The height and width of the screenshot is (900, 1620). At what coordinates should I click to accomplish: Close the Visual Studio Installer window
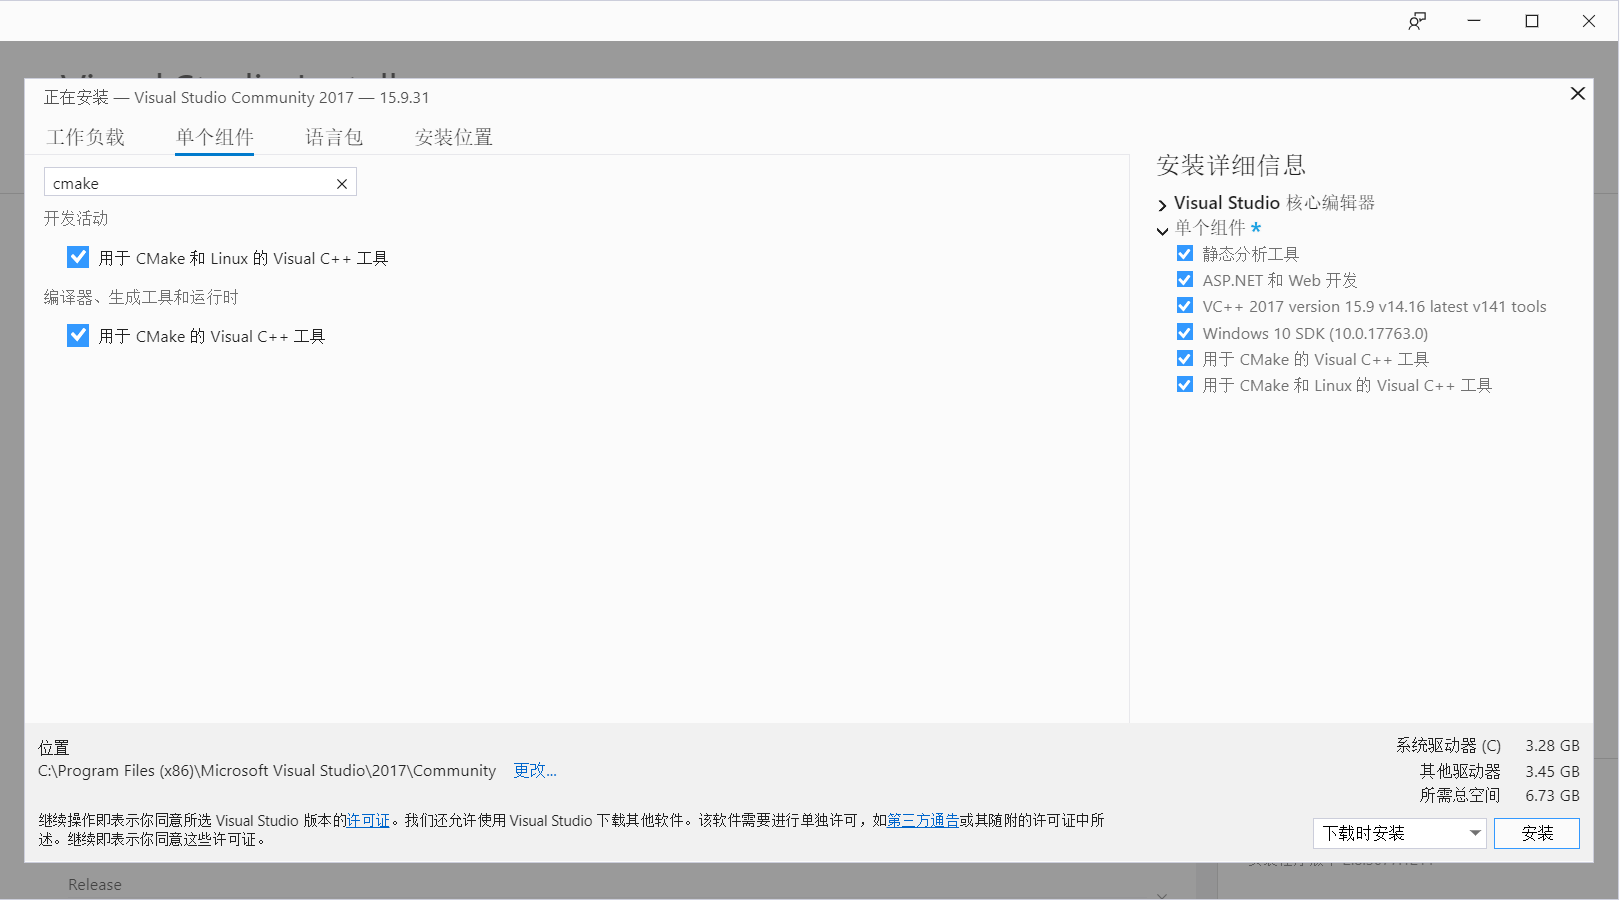1589,21
